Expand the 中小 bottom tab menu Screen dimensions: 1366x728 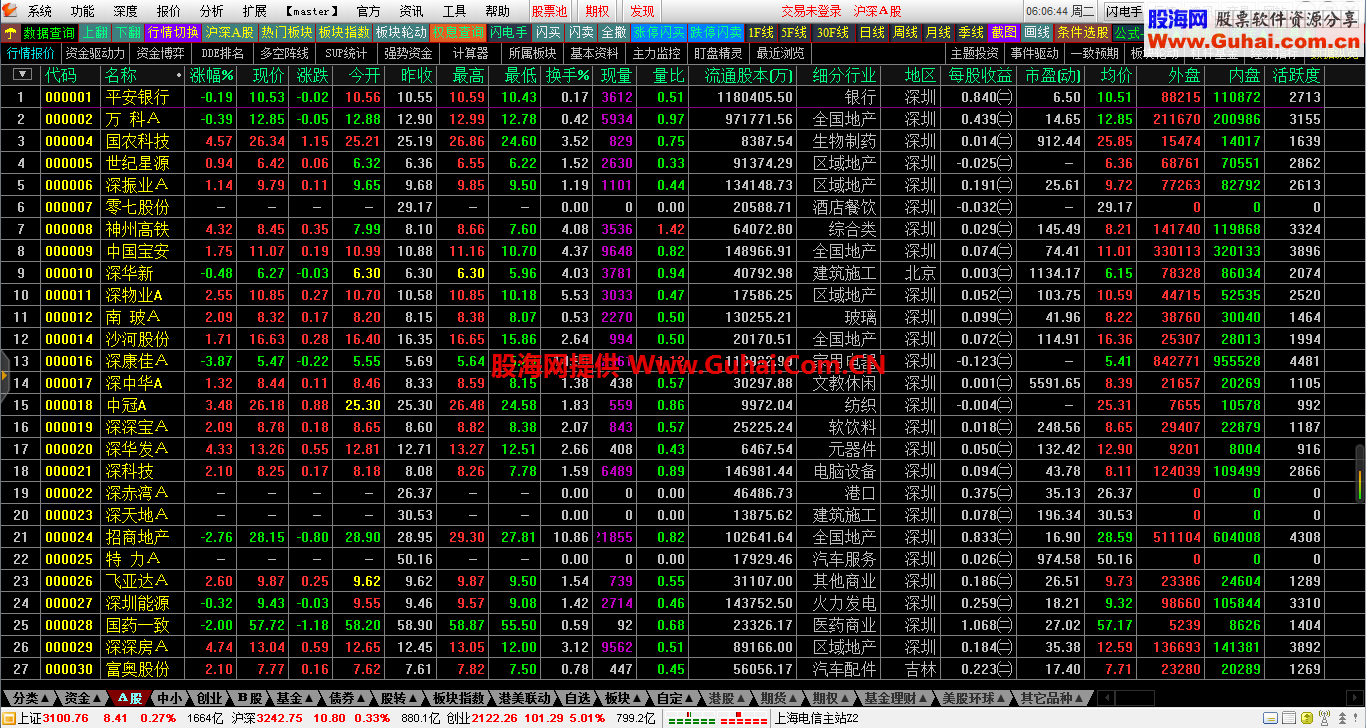[170, 698]
